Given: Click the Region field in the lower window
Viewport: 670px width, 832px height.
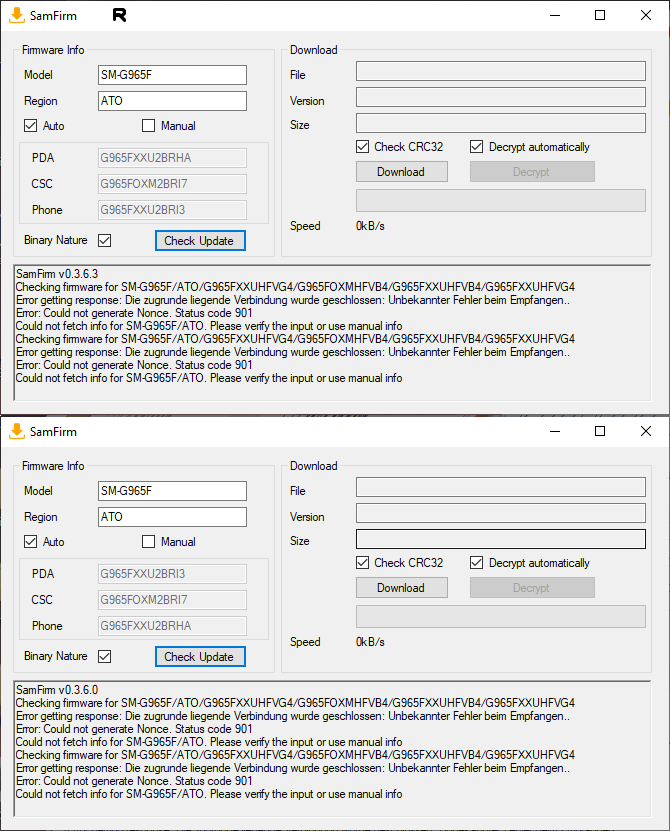Looking at the screenshot, I should pyautogui.click(x=172, y=517).
